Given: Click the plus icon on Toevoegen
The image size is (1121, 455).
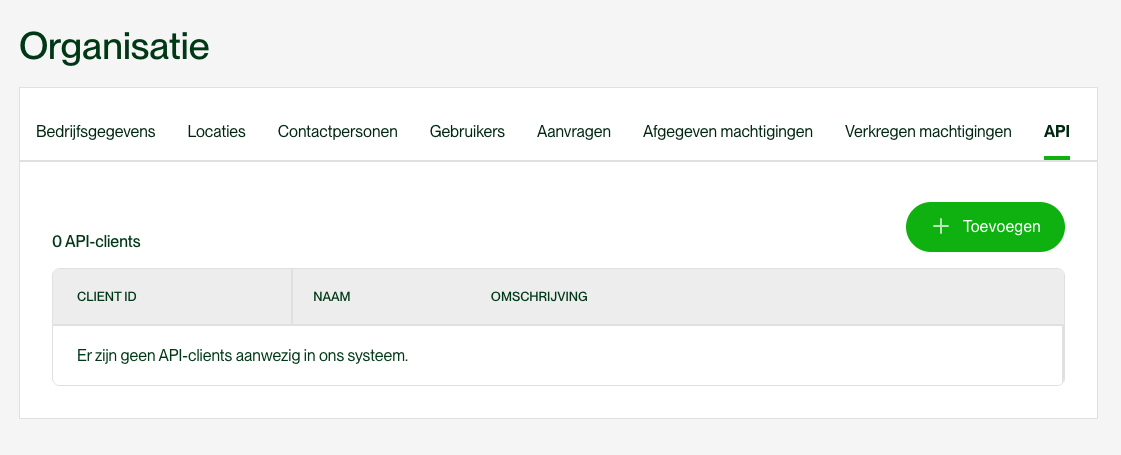Looking at the screenshot, I should (940, 227).
